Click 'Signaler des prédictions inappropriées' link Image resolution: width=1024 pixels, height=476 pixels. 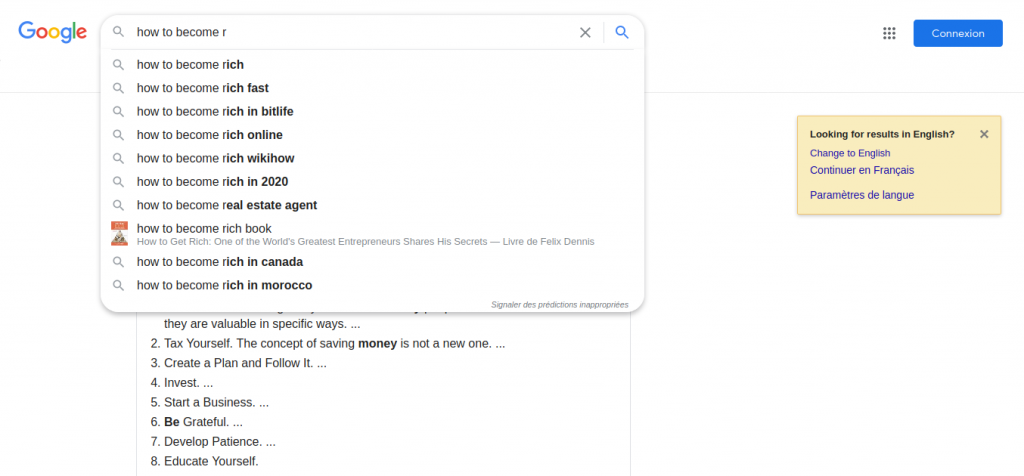(560, 305)
